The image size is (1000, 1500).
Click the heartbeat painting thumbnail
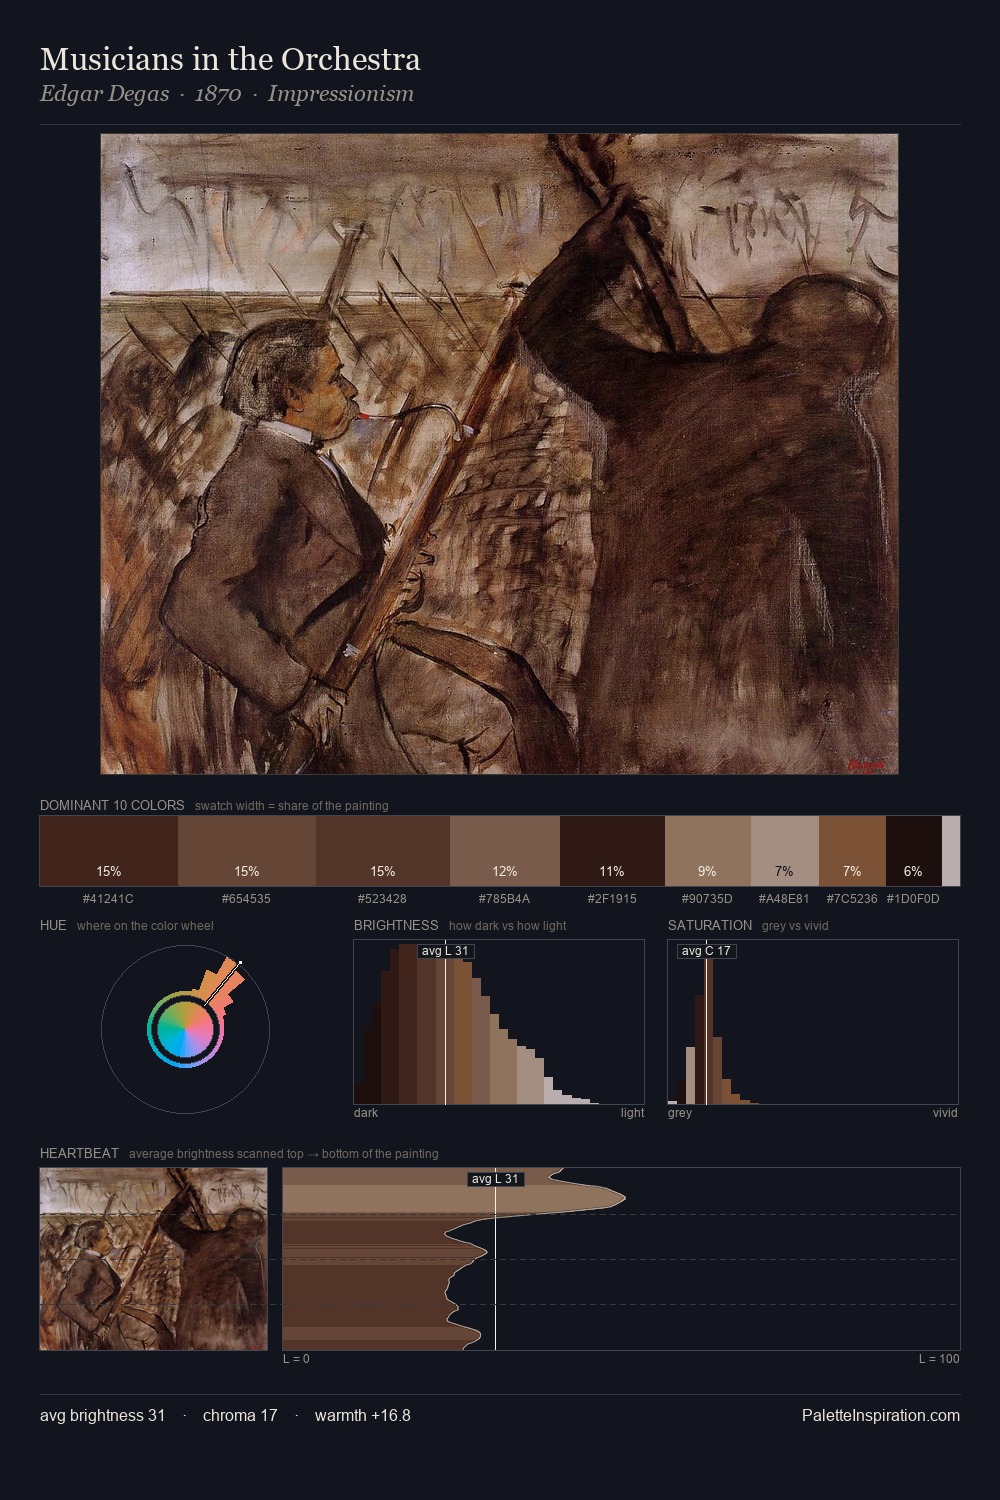[154, 1259]
